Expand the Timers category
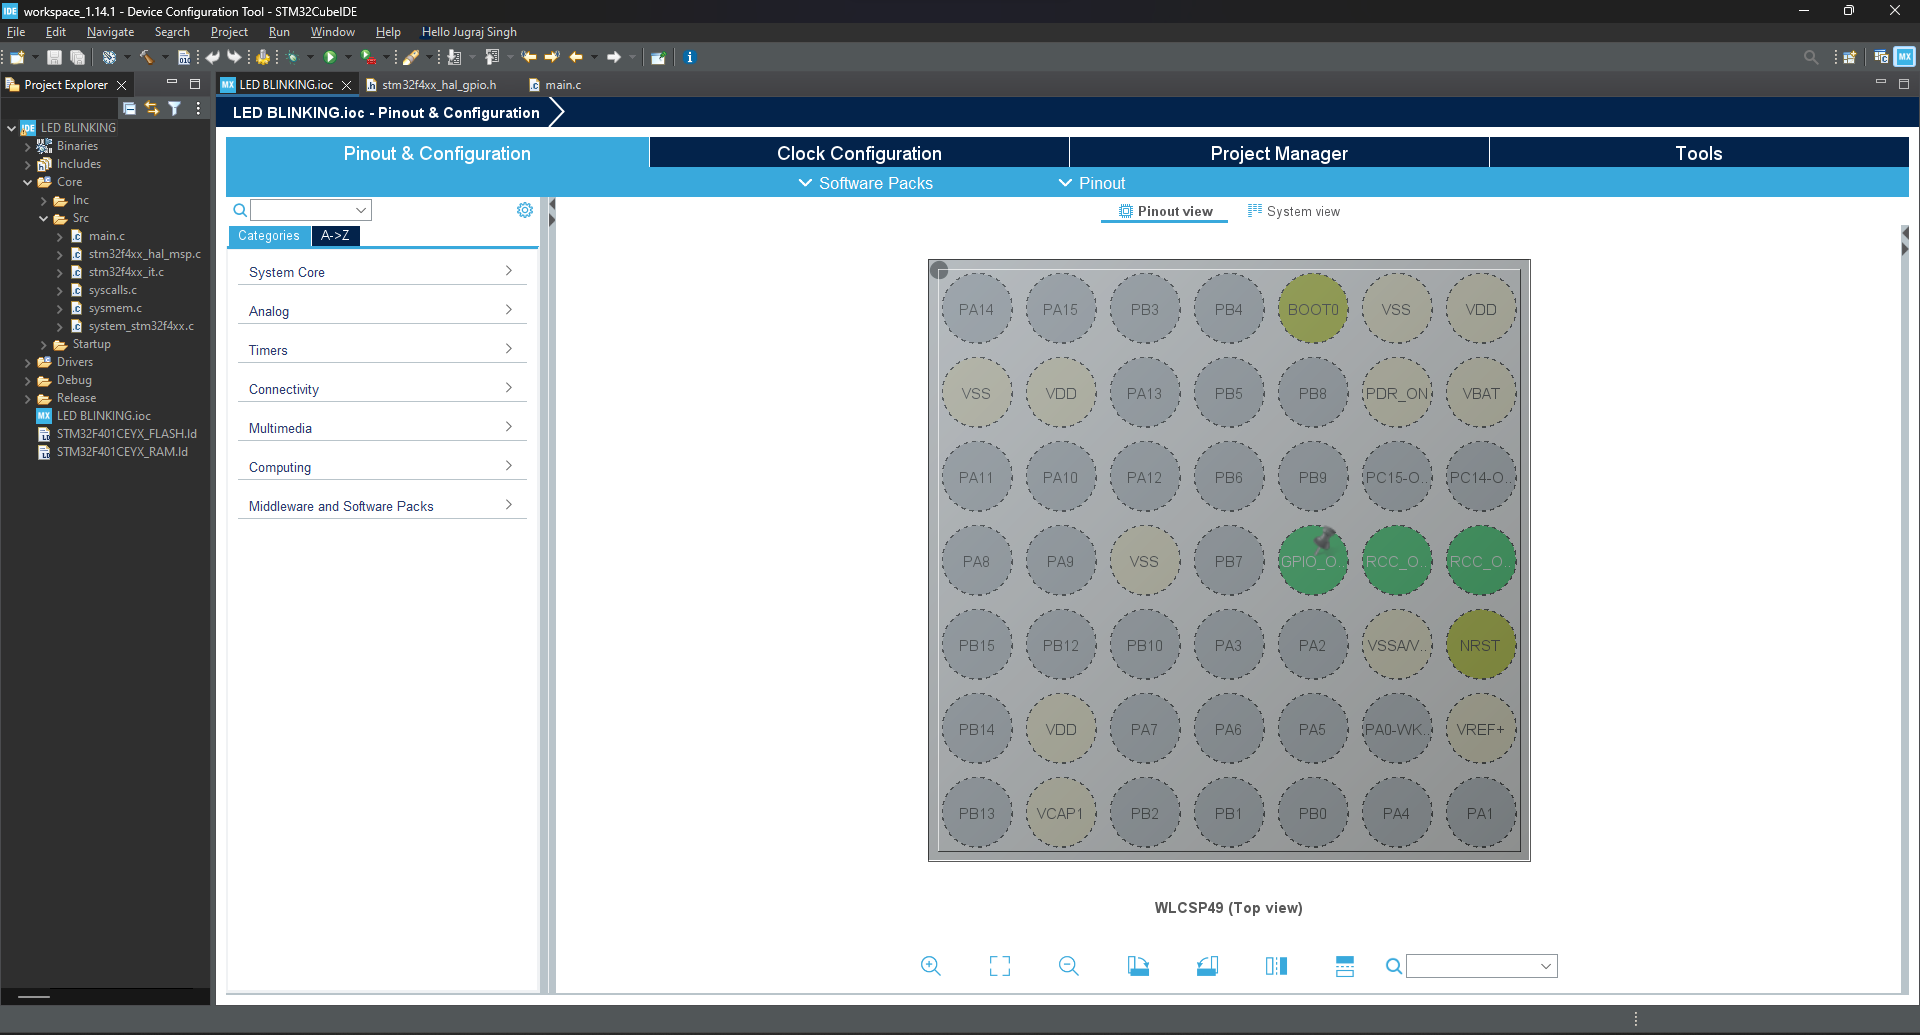This screenshot has width=1920, height=1035. click(382, 350)
